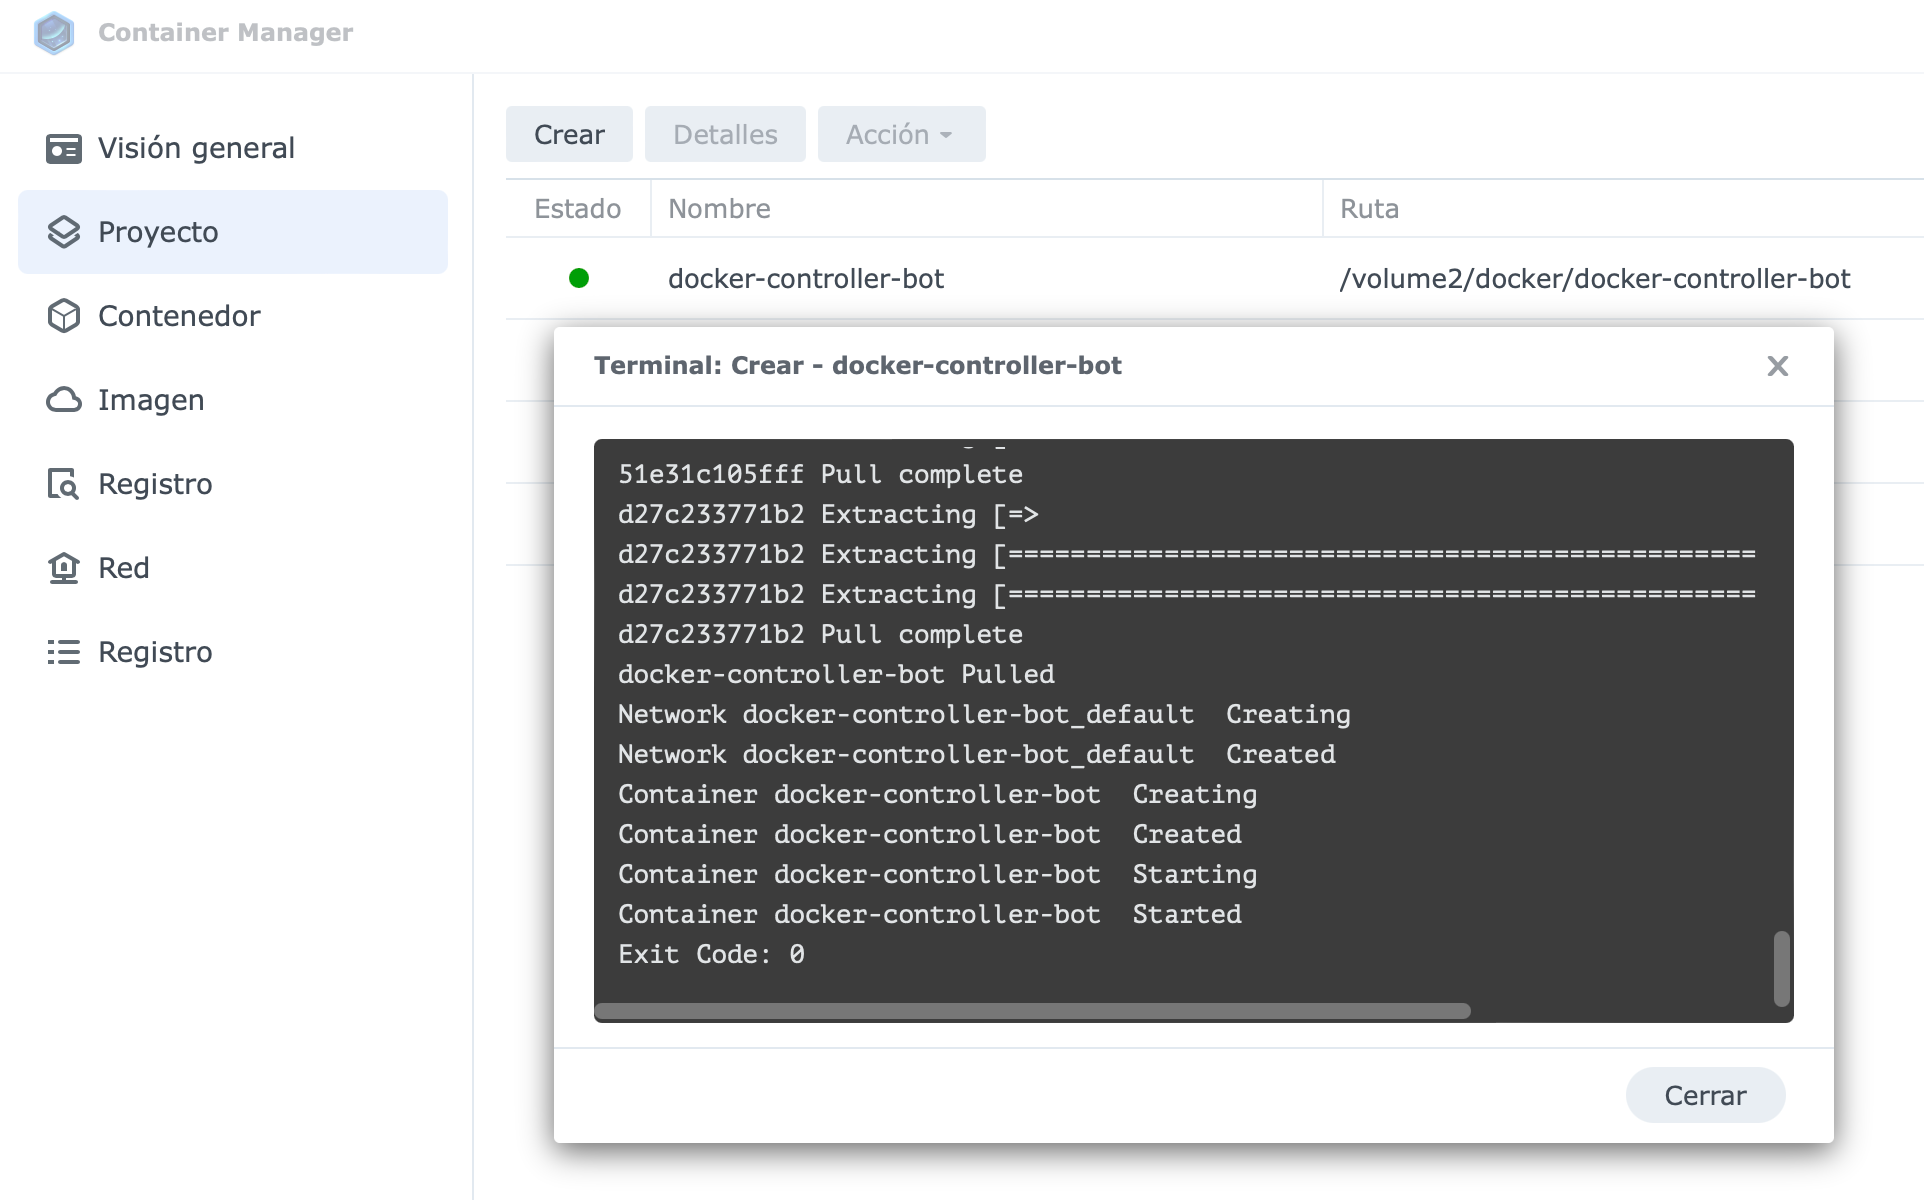This screenshot has width=1924, height=1200.
Task: Sort by the Estado column header
Action: [x=578, y=208]
